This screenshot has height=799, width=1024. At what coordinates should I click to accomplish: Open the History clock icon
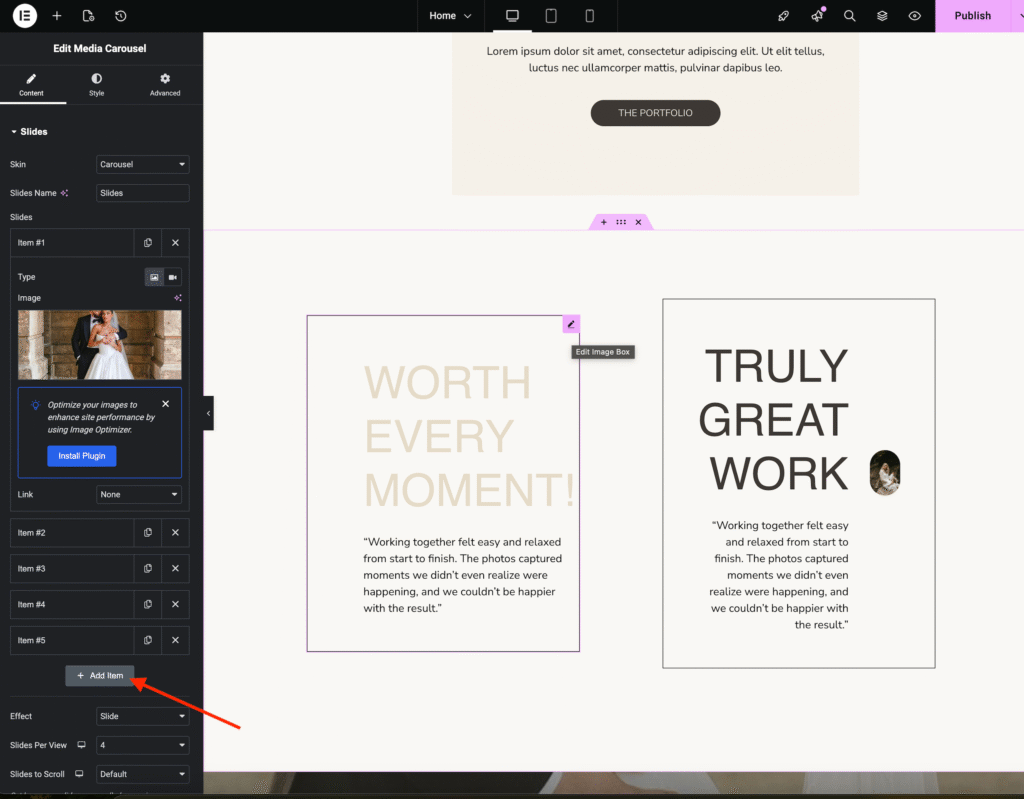pos(121,16)
